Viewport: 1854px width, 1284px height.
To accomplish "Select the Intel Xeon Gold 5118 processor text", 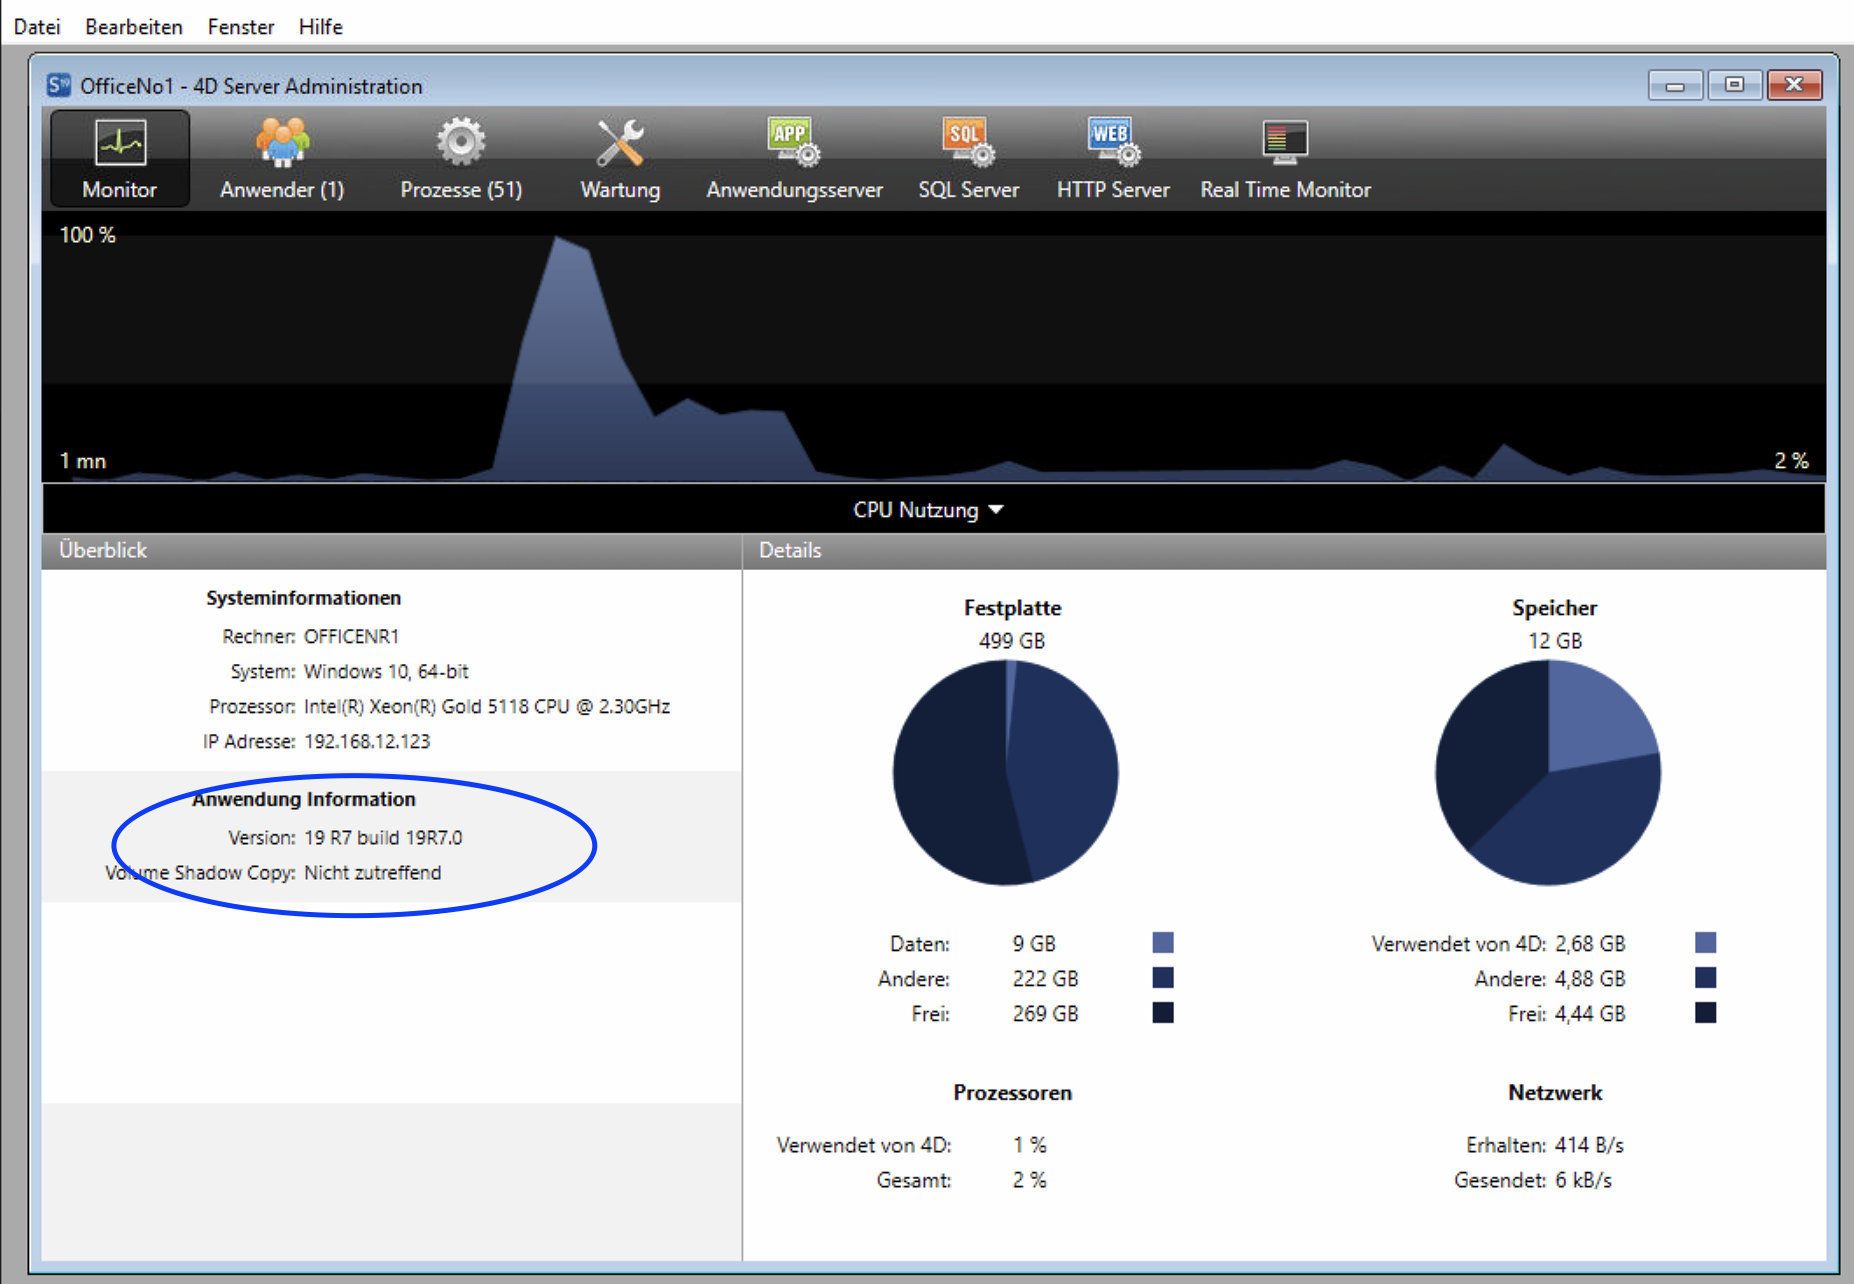I will pos(487,706).
